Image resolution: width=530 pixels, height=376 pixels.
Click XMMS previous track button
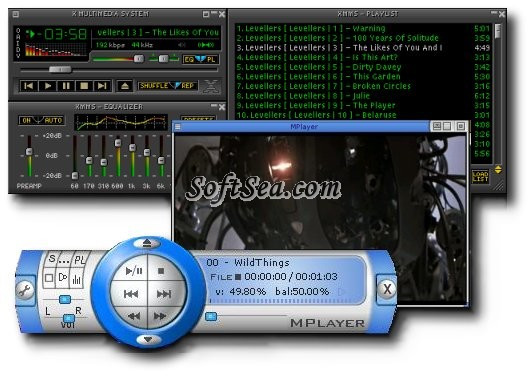click(29, 86)
